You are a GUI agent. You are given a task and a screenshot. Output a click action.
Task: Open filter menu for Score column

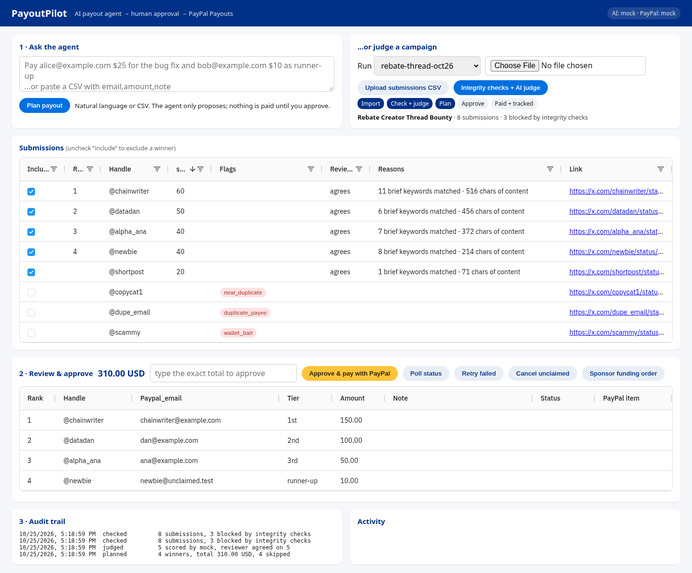[200, 169]
